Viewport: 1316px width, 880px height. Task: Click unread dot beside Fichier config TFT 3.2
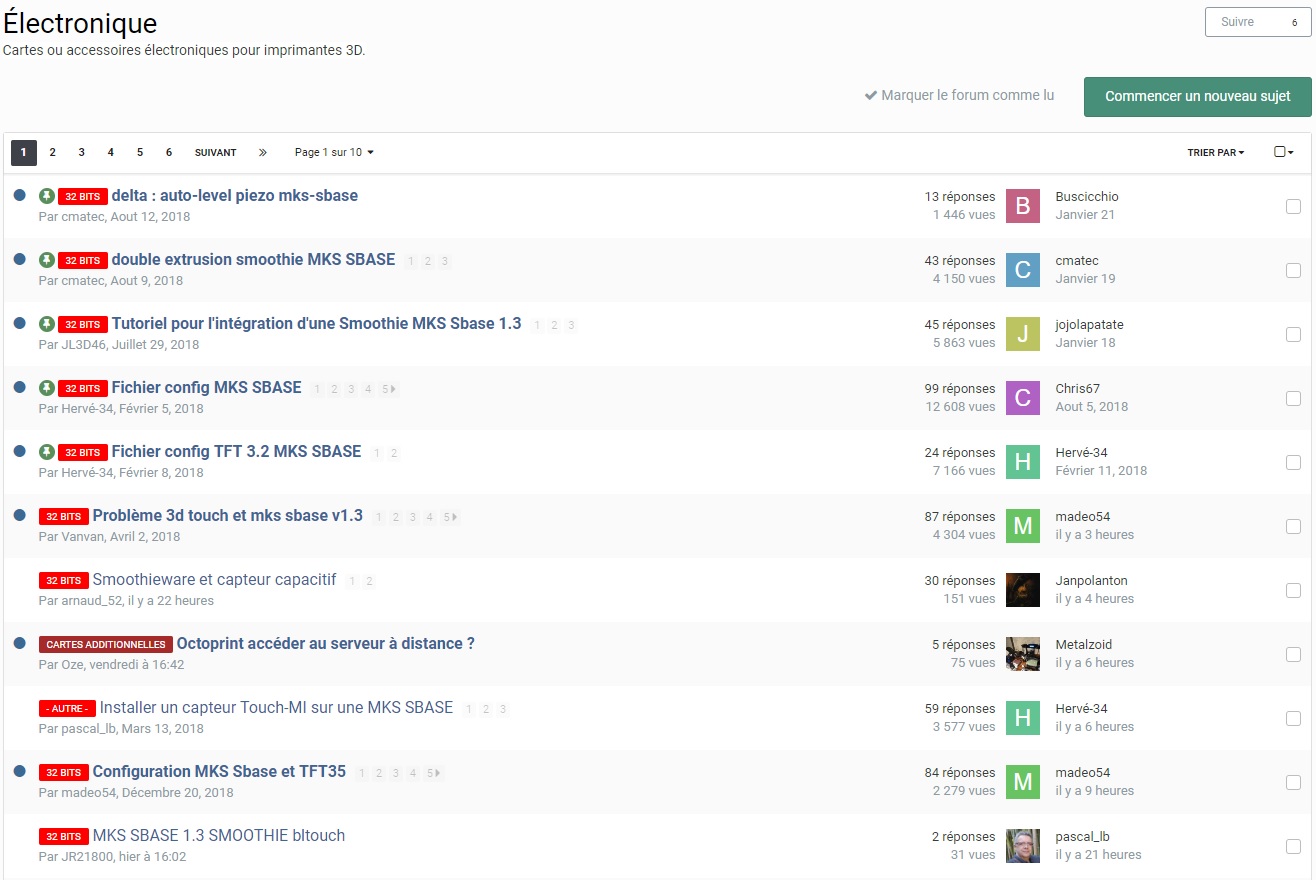coord(19,451)
